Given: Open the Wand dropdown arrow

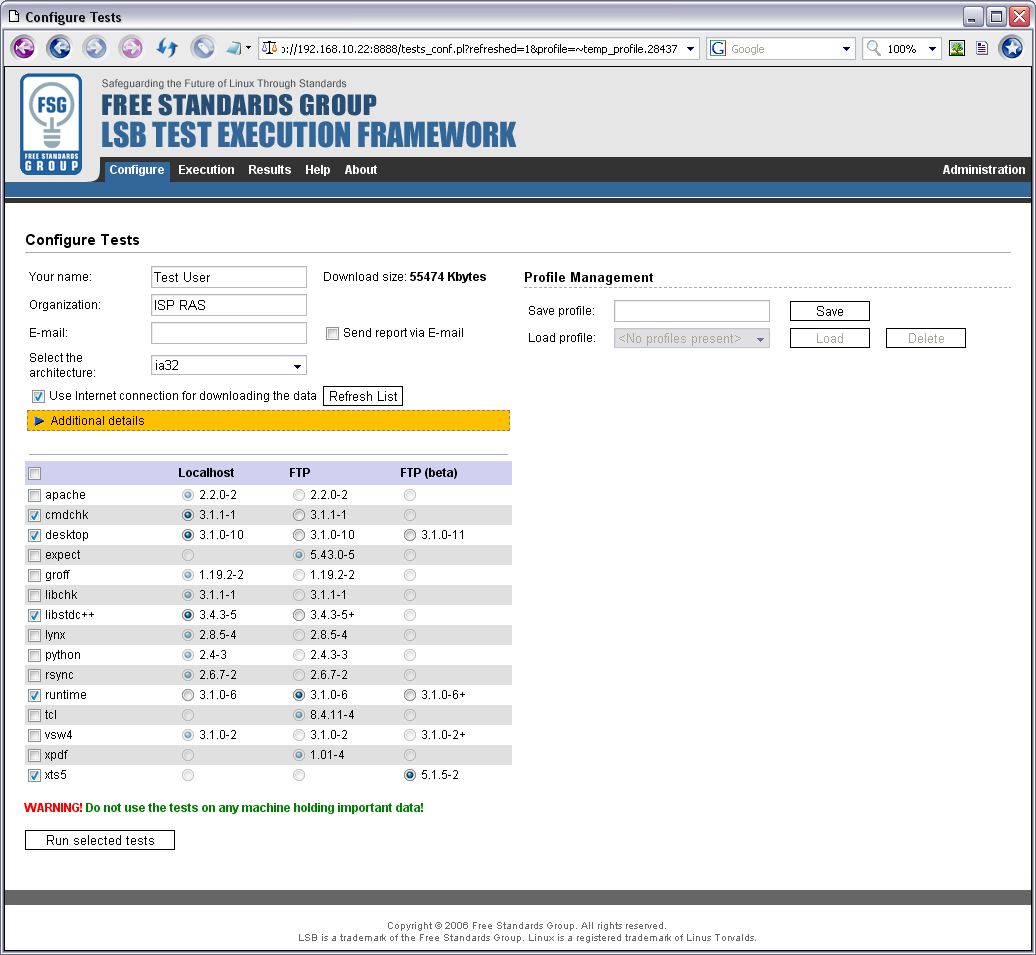Looking at the screenshot, I should pyautogui.click(x=248, y=48).
